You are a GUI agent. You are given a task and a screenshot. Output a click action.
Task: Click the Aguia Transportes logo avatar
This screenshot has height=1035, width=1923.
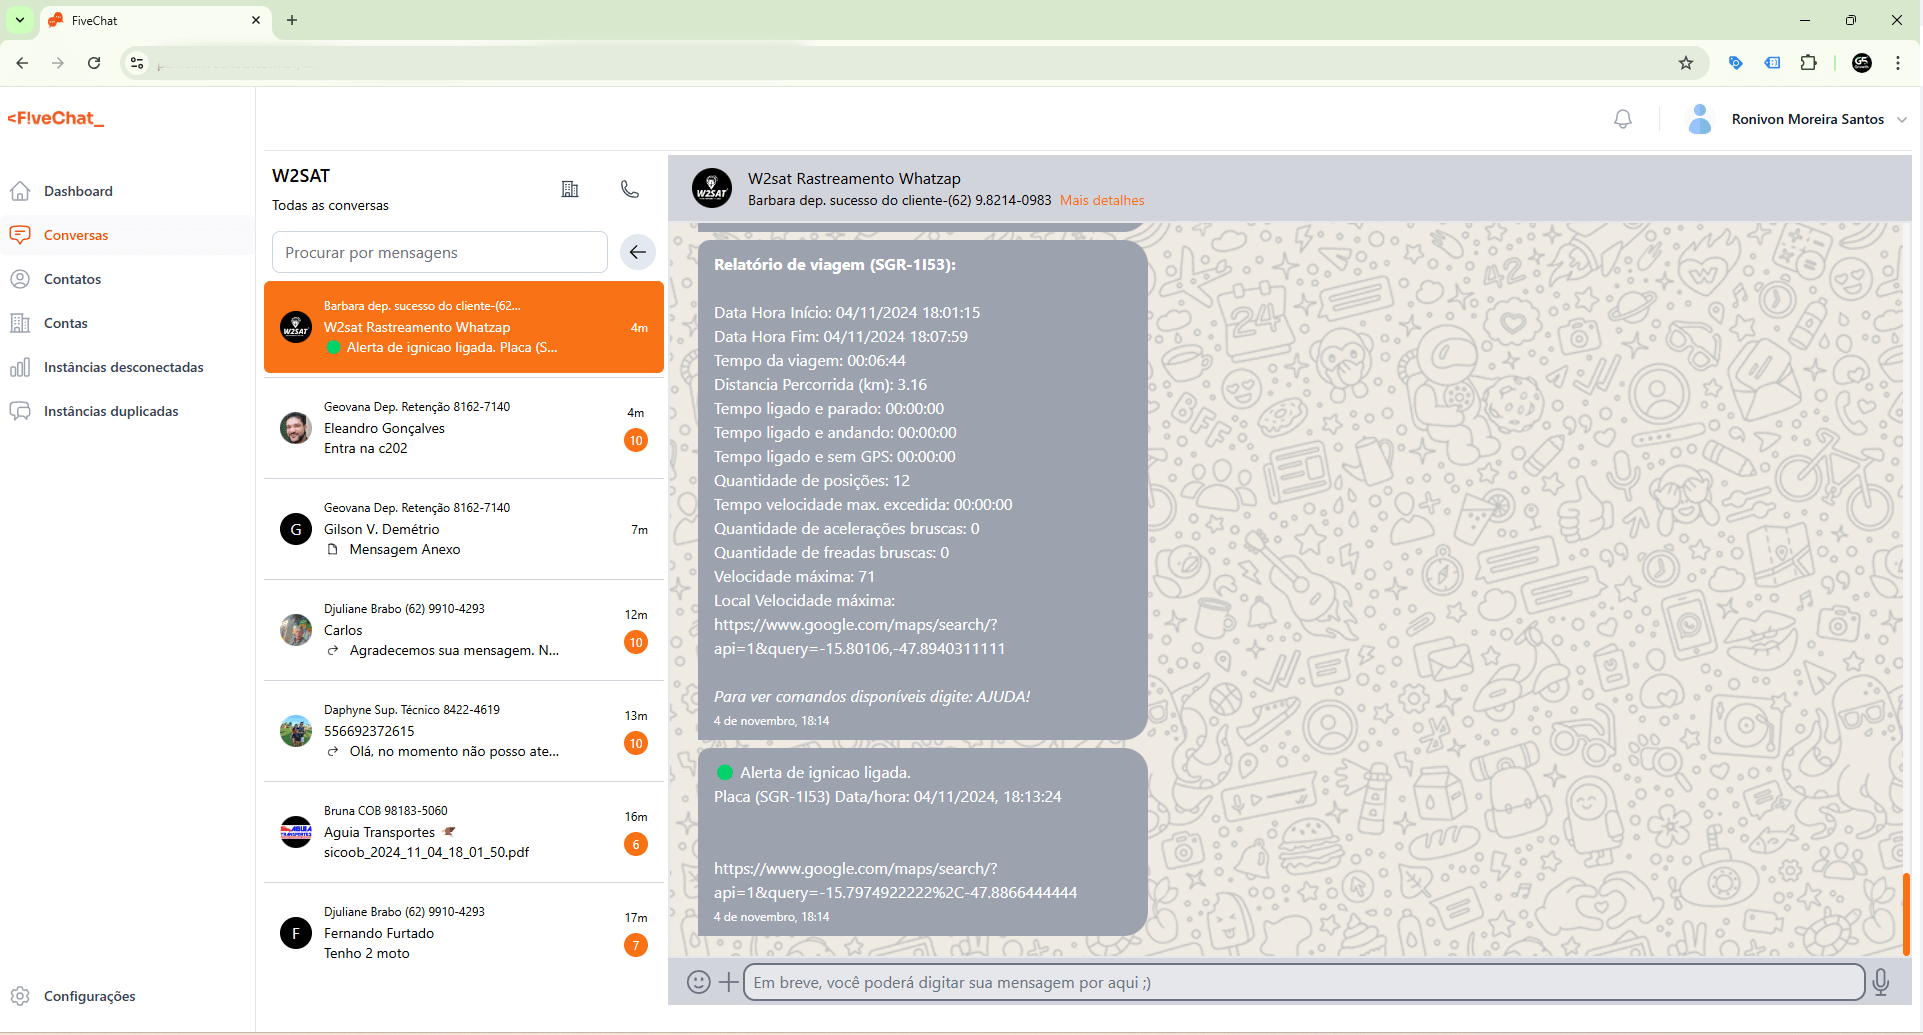296,832
